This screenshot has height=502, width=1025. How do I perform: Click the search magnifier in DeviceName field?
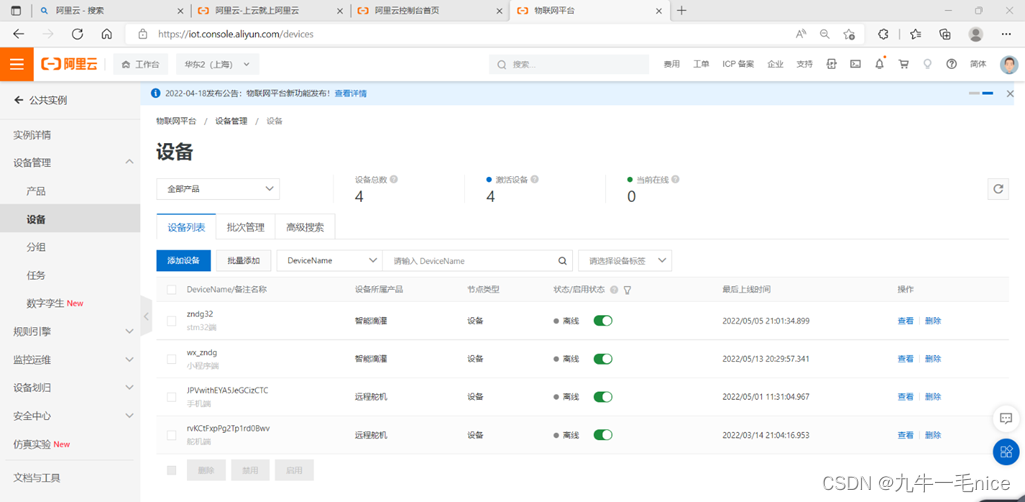562,260
